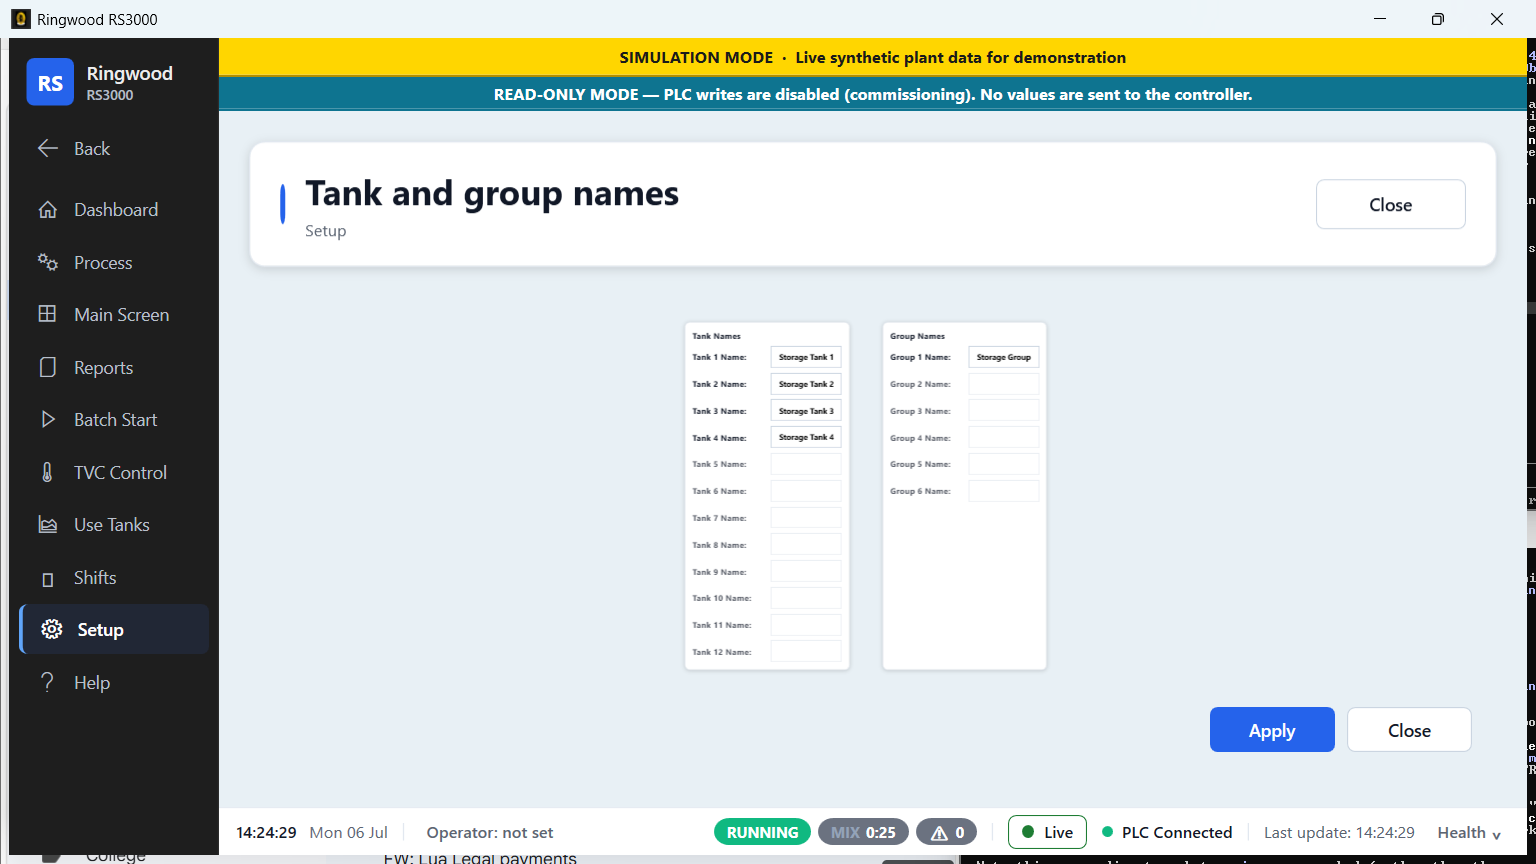The height and width of the screenshot is (864, 1536).
Task: Click the empty Tank 5 Name field
Action: pos(806,464)
